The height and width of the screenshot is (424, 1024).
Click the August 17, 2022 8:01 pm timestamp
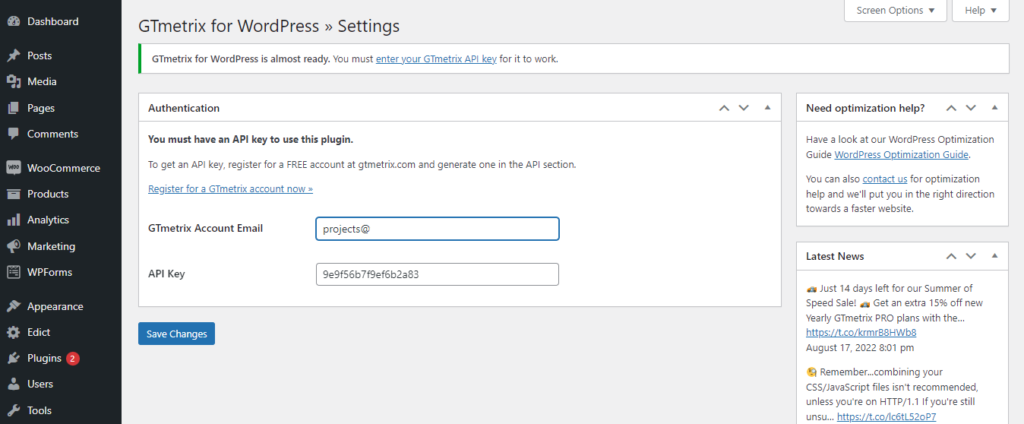860,348
